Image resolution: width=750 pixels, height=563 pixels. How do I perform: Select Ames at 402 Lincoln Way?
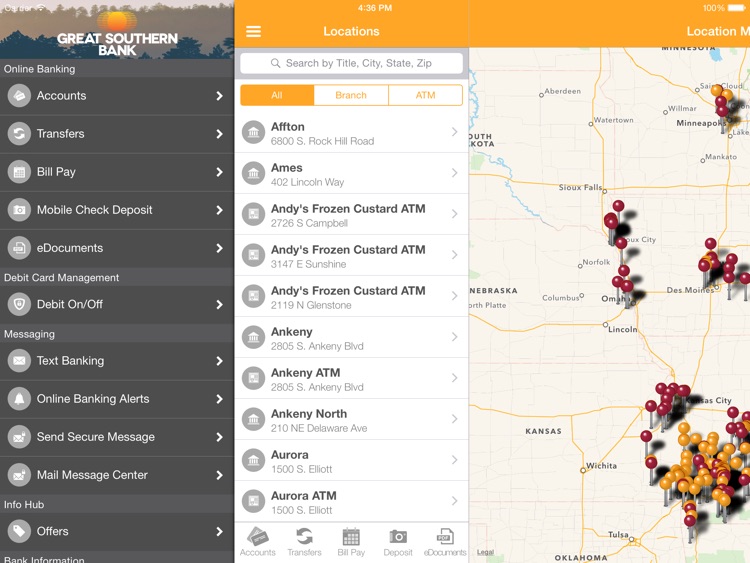pos(352,174)
